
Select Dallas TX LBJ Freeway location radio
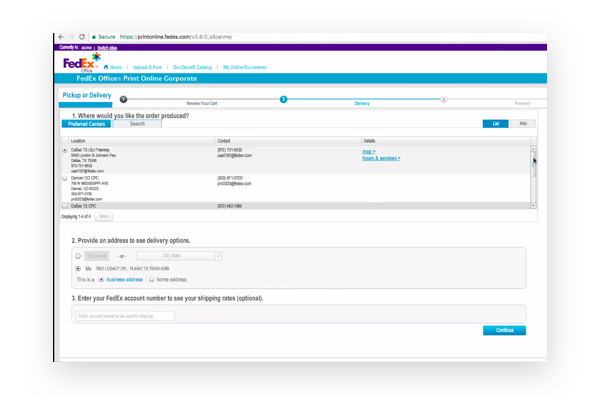[x=65, y=150]
